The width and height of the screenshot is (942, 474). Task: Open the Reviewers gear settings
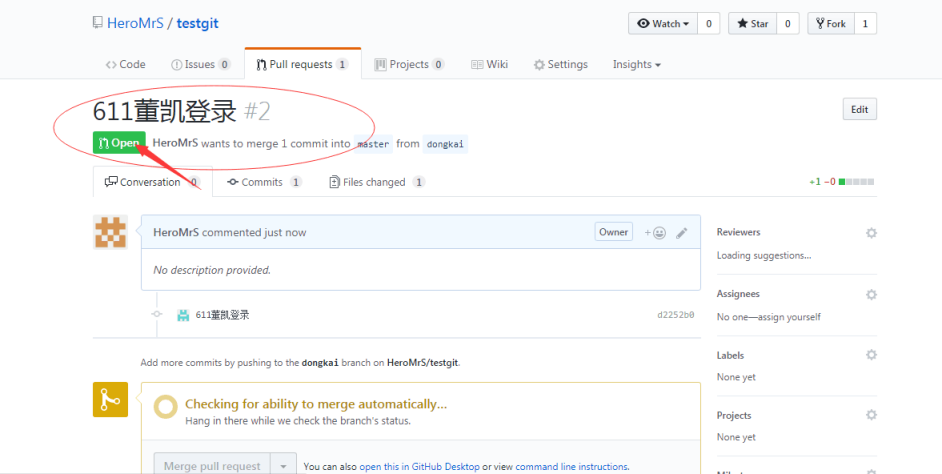pos(871,232)
